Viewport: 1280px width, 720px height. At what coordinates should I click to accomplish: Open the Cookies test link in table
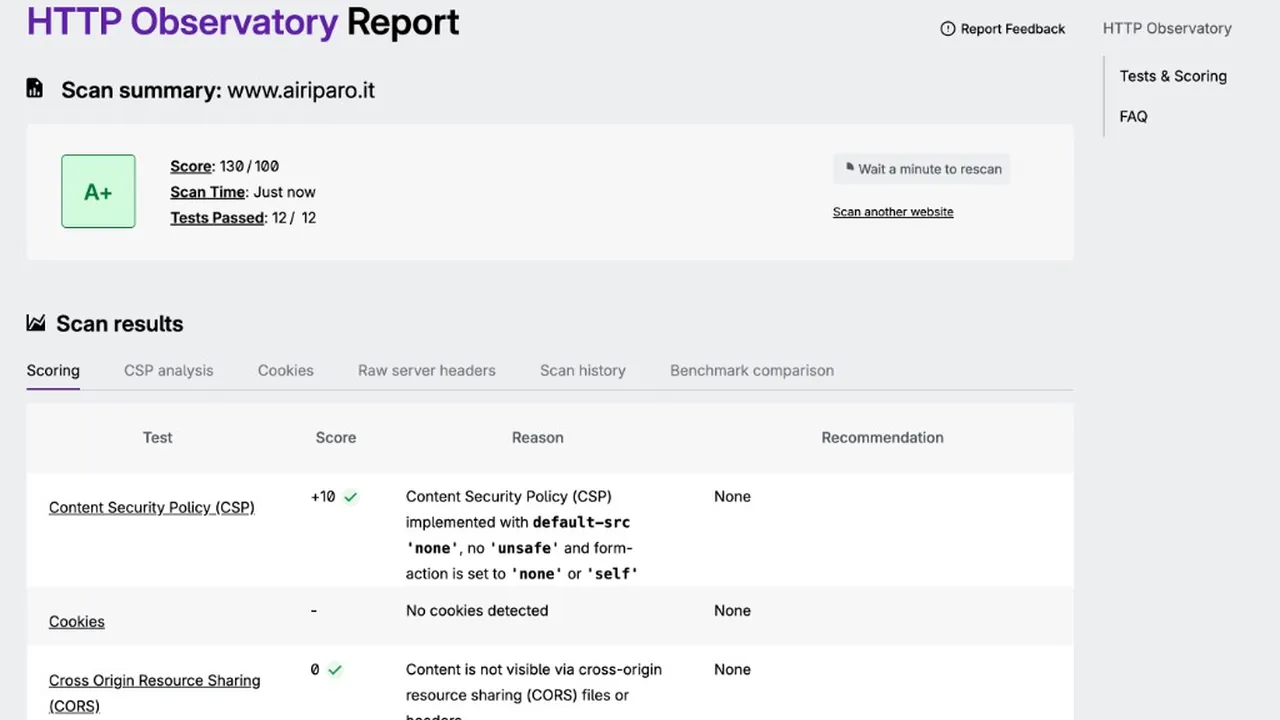point(77,621)
